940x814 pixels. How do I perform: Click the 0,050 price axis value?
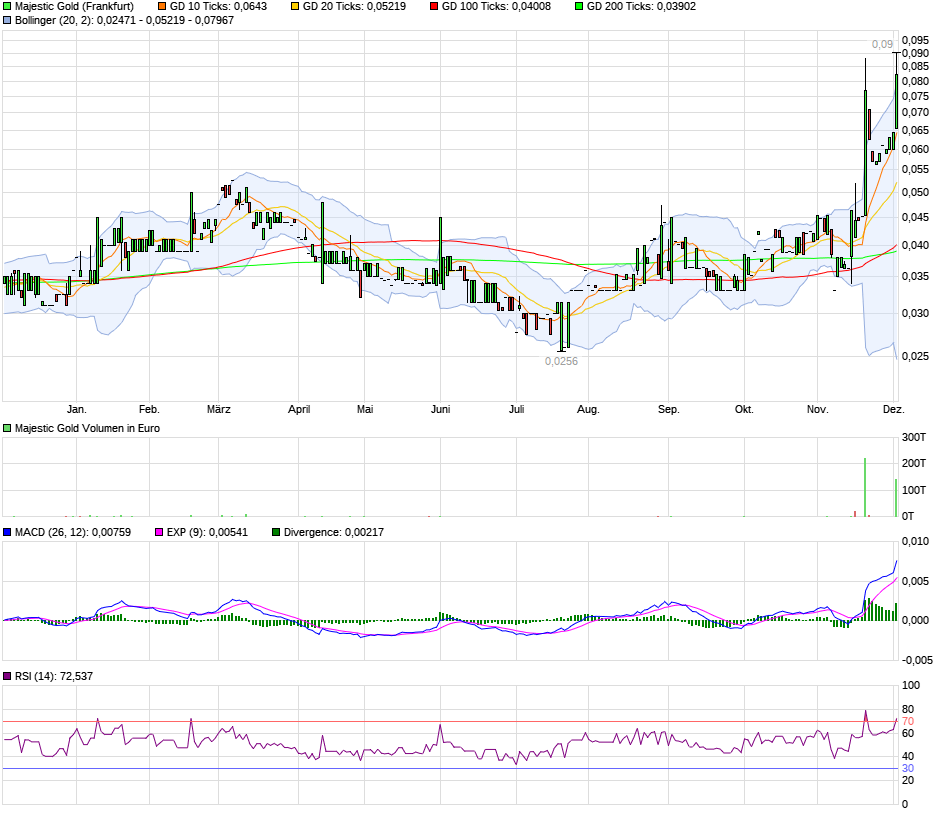click(915, 192)
